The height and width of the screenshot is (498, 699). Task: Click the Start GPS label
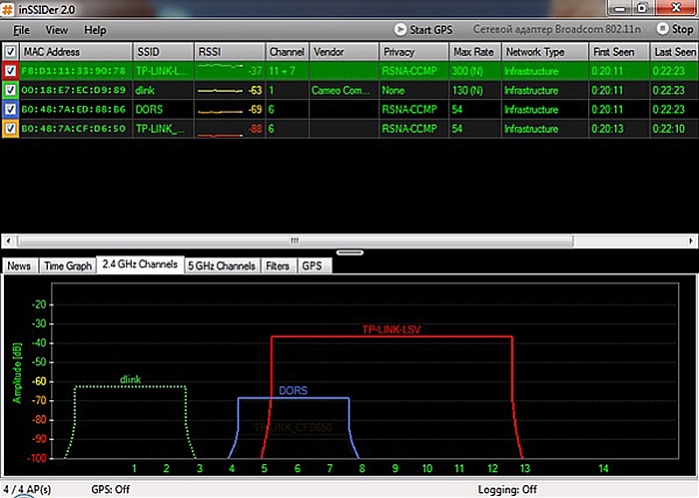pyautogui.click(x=431, y=30)
